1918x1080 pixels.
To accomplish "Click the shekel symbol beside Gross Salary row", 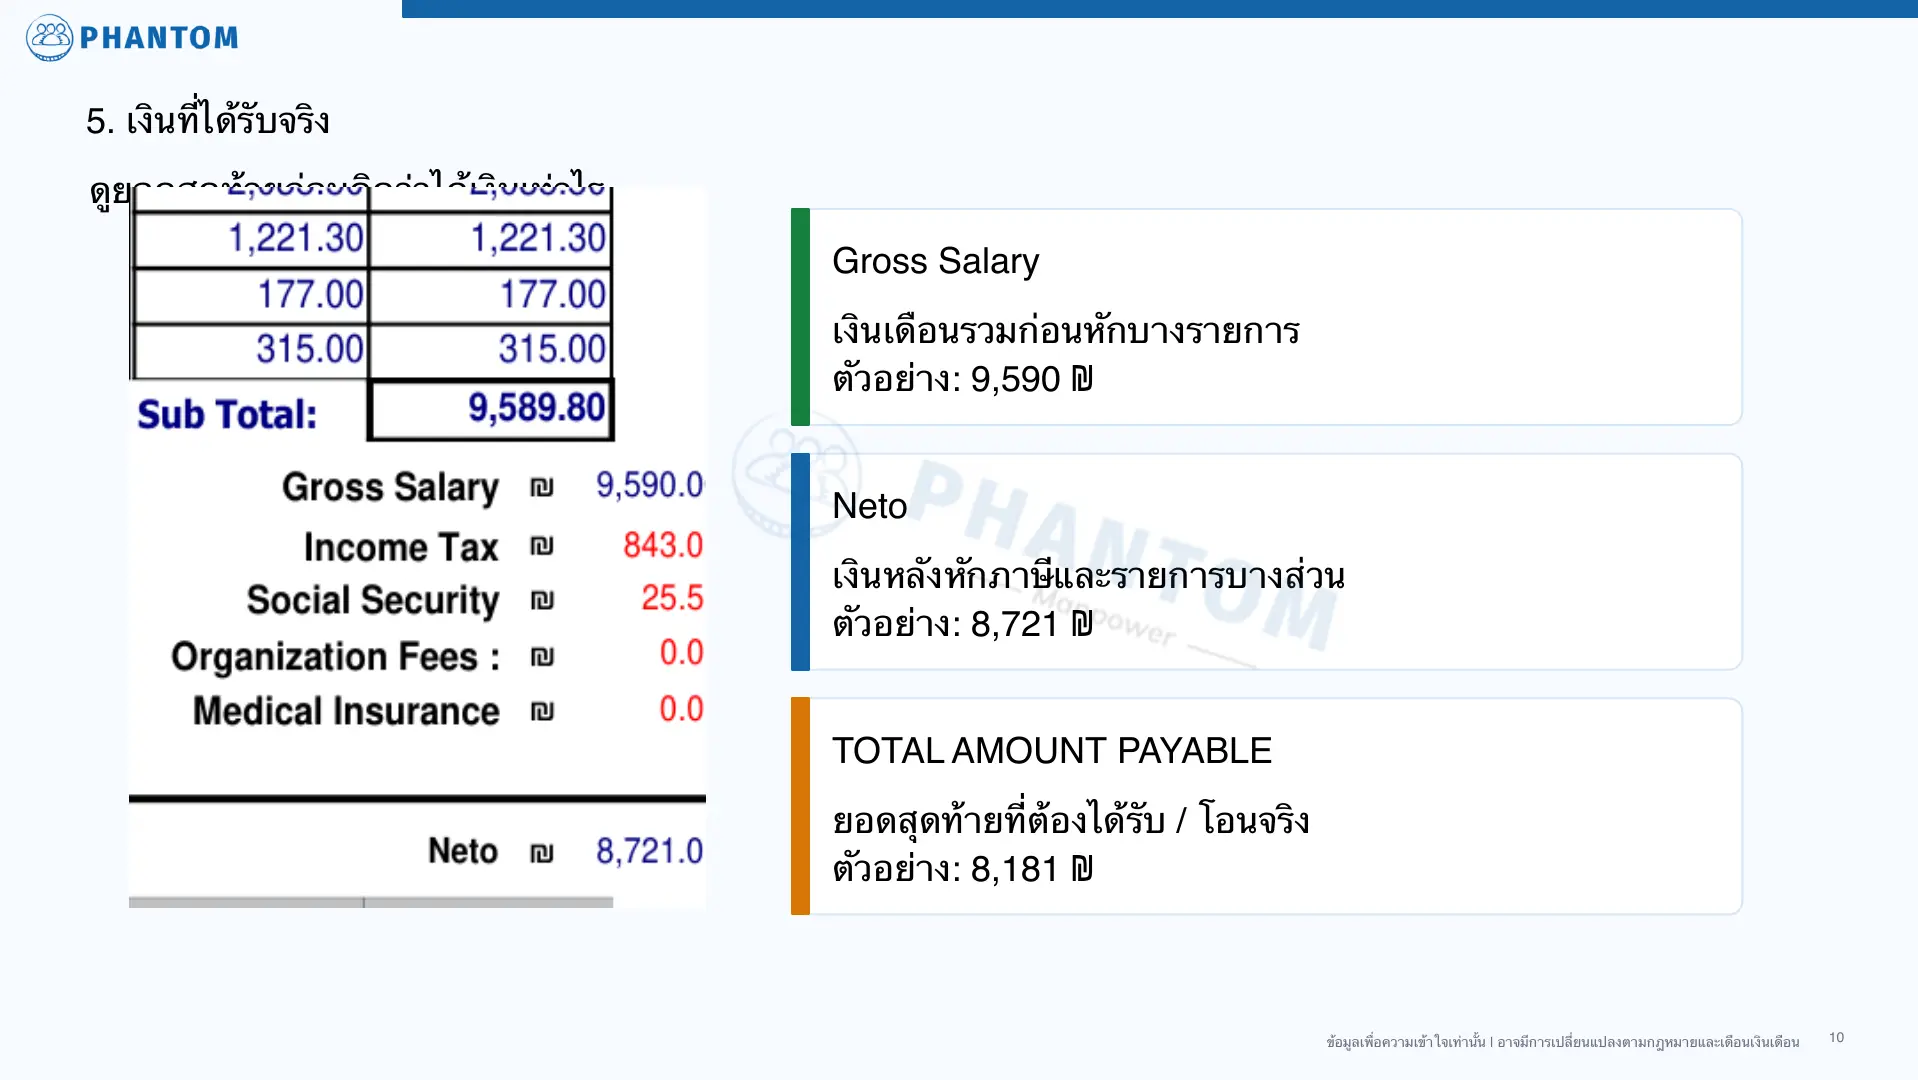I will [542, 488].
